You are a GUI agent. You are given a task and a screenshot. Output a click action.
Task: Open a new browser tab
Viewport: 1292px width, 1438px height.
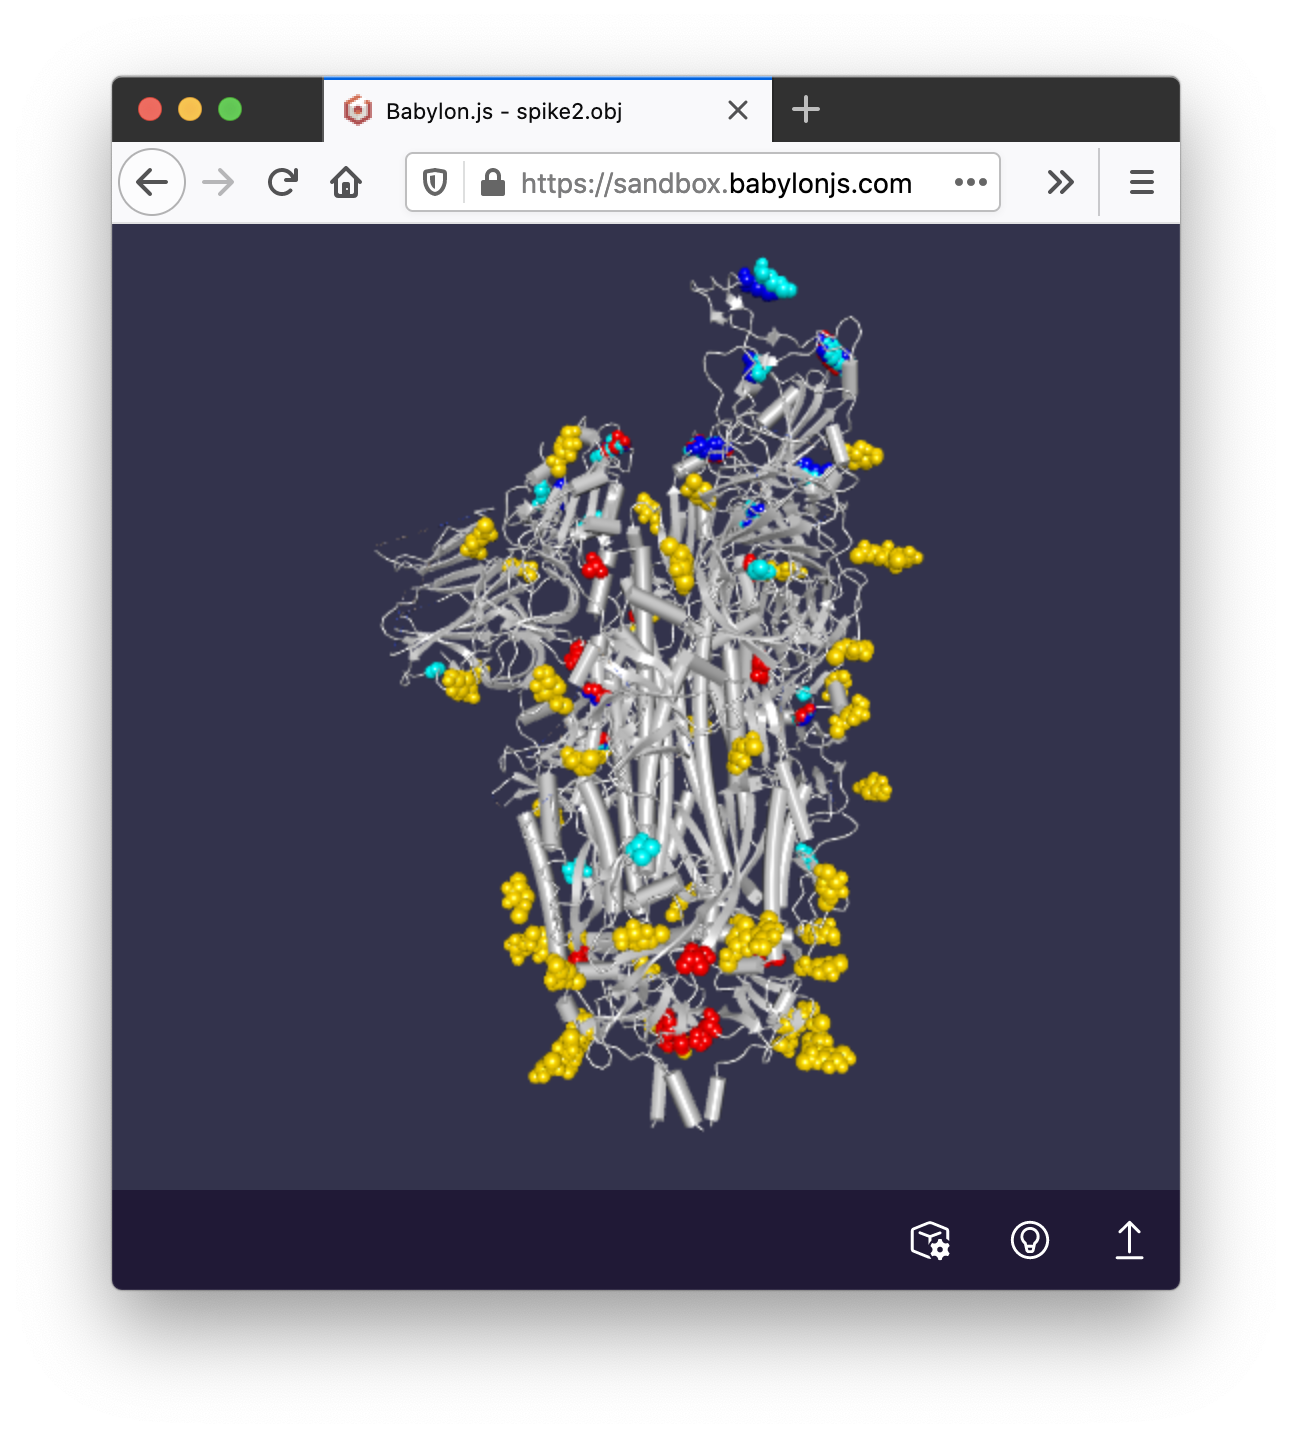click(x=805, y=110)
